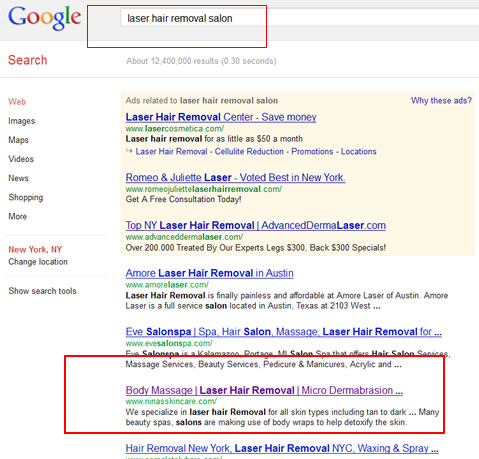Open Laser Hair Removal Center - Save money ad

coord(221,117)
